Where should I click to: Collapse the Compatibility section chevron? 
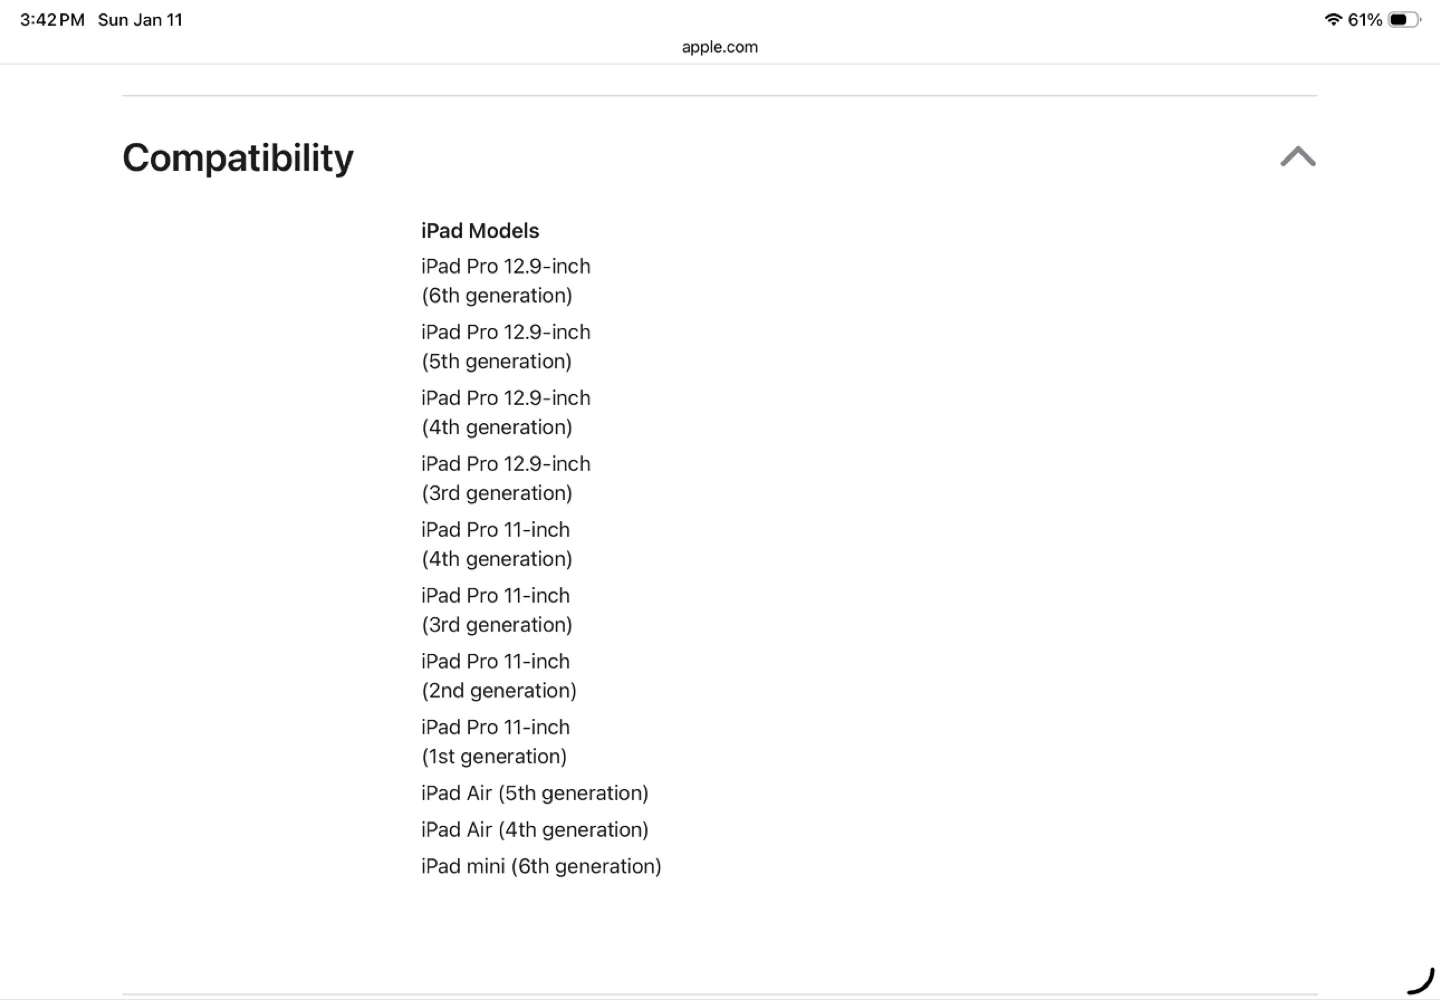(x=1297, y=157)
